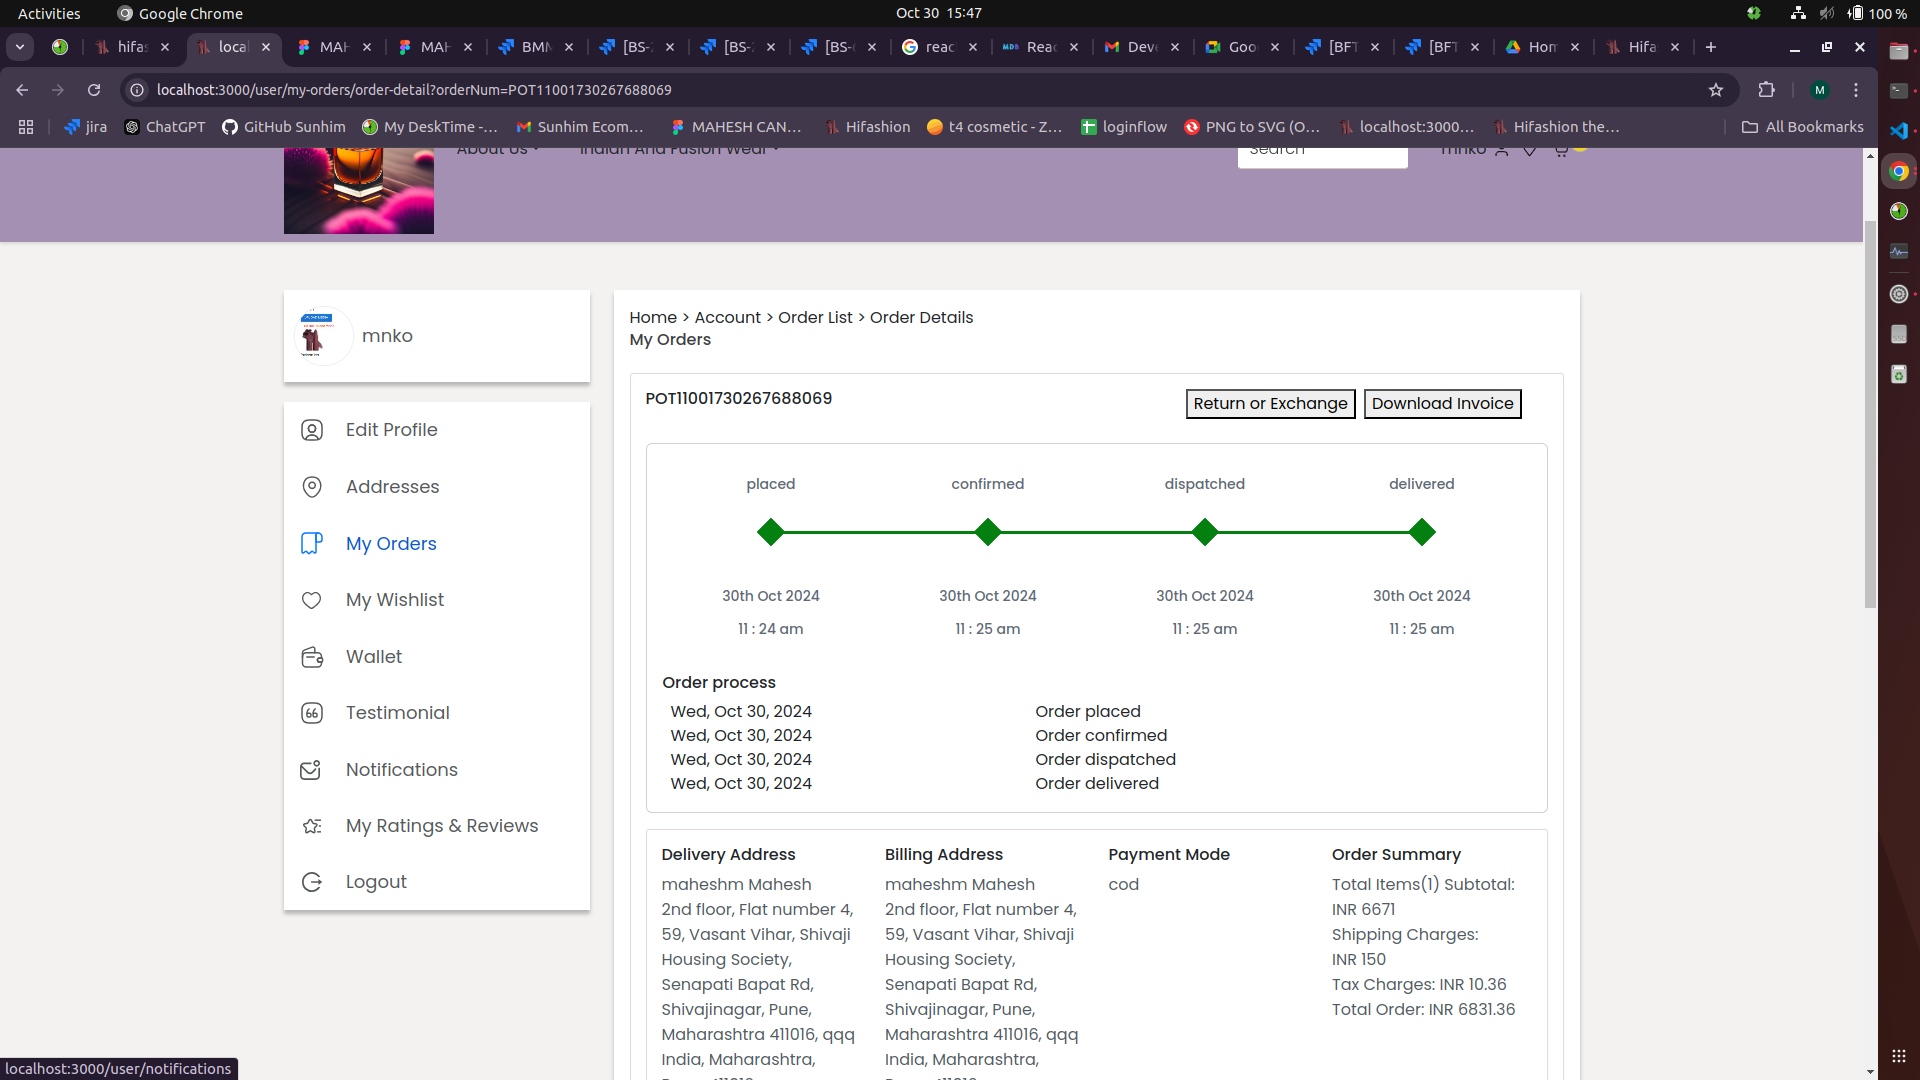Click the Return or Exchange button

[1270, 404]
